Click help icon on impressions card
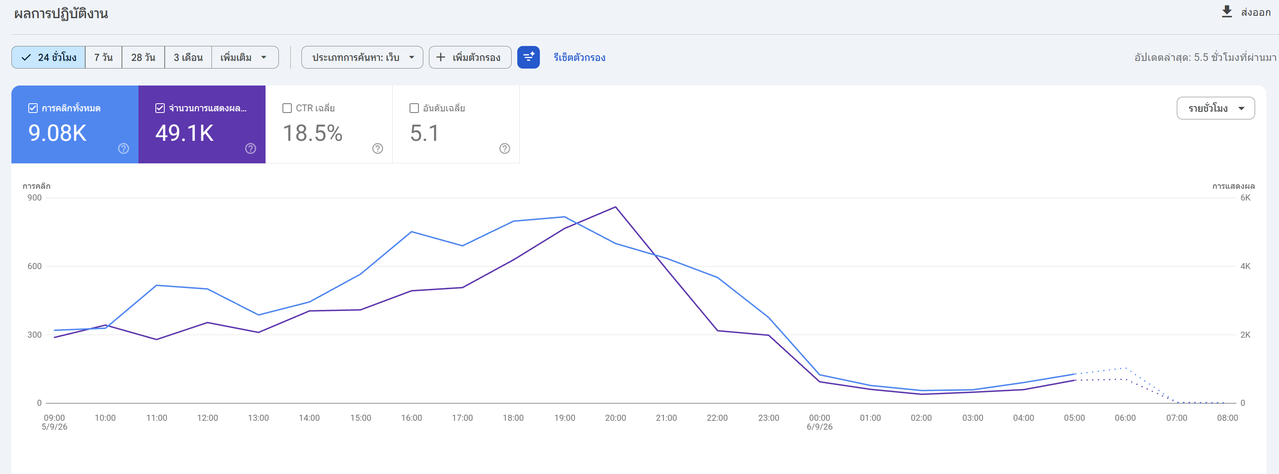Image resolution: width=1279 pixels, height=474 pixels. click(x=251, y=148)
